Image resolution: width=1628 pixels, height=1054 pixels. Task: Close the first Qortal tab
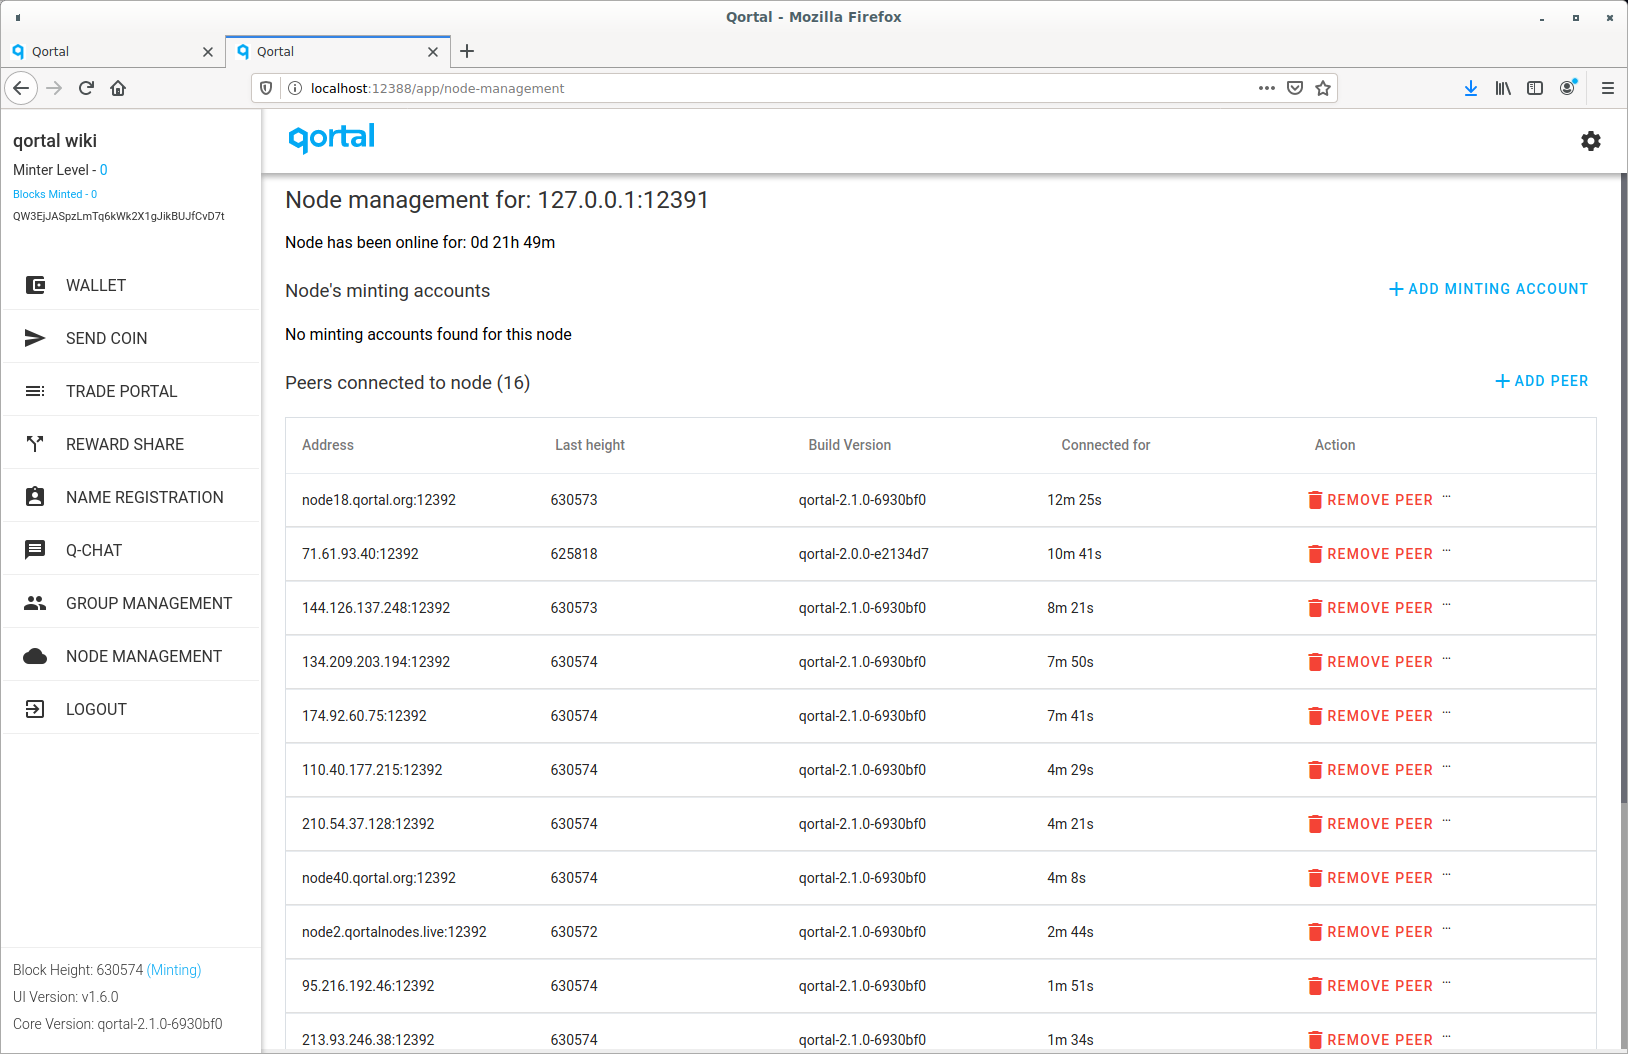pos(208,52)
